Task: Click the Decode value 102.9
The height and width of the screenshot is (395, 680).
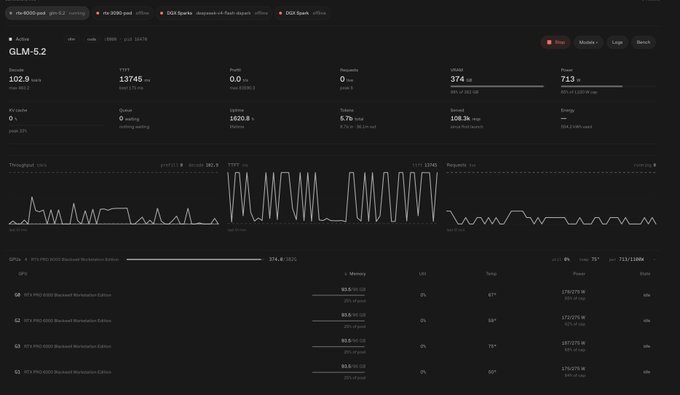Action: [19, 79]
